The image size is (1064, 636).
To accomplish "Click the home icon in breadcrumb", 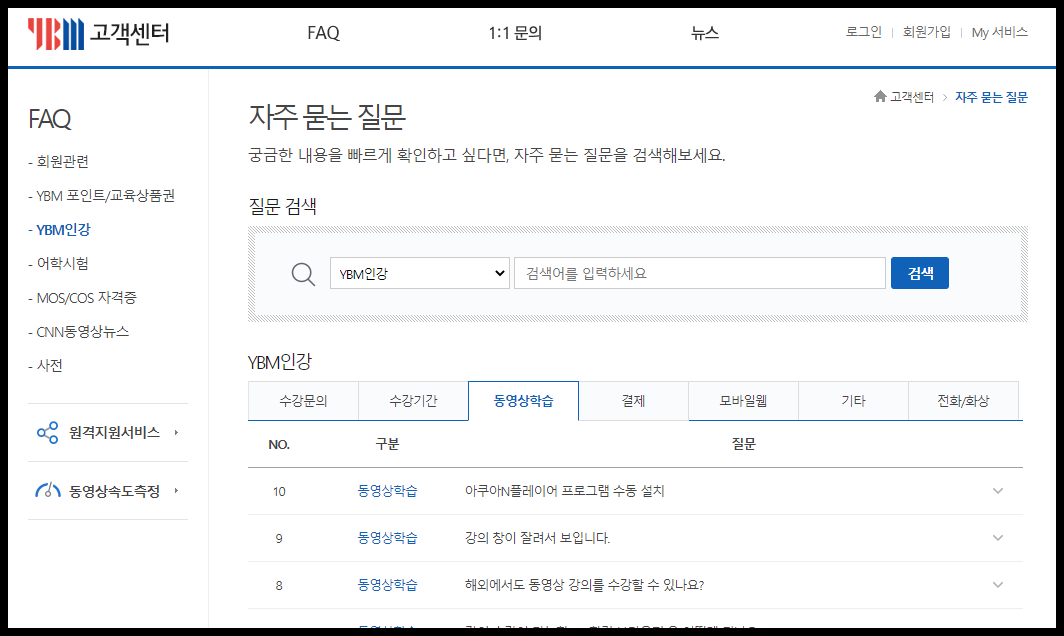I will pyautogui.click(x=880, y=96).
